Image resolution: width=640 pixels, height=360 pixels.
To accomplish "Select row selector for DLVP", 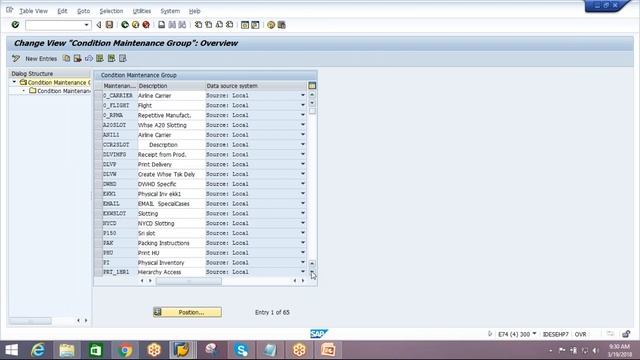I will tap(98, 164).
